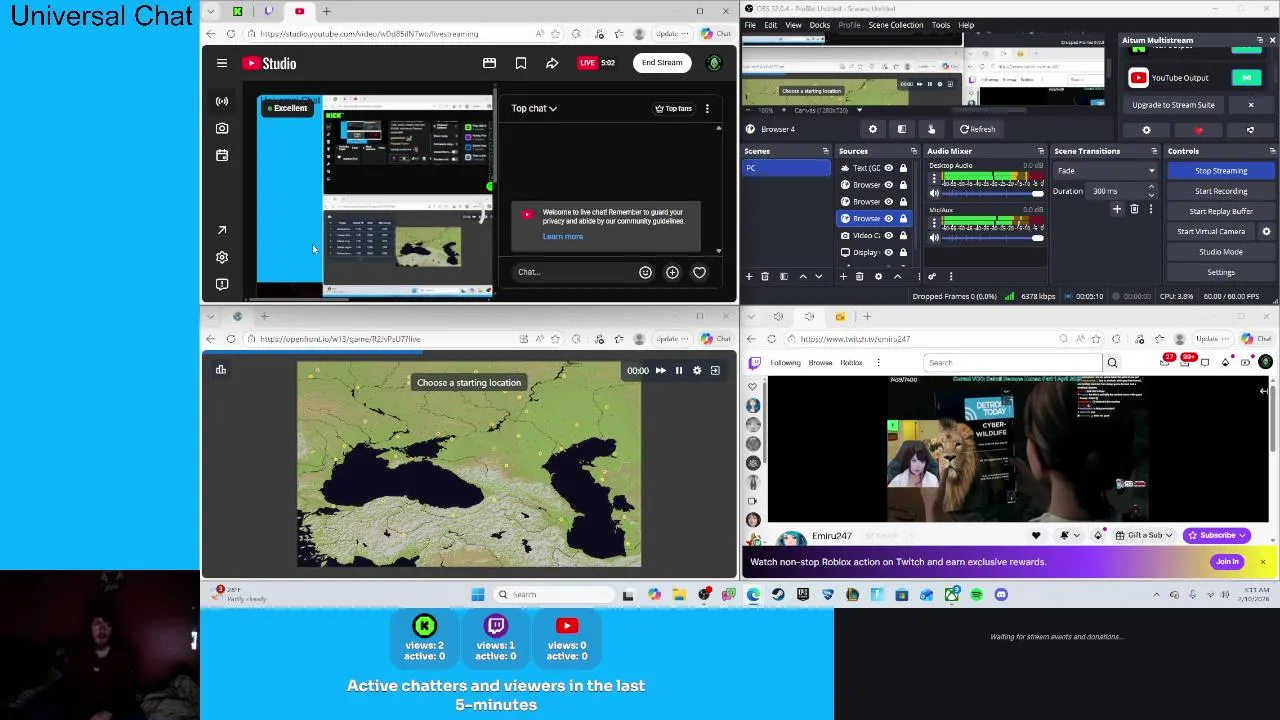Click Join in on Twitch banner
The image size is (1280, 720).
pyautogui.click(x=1227, y=562)
